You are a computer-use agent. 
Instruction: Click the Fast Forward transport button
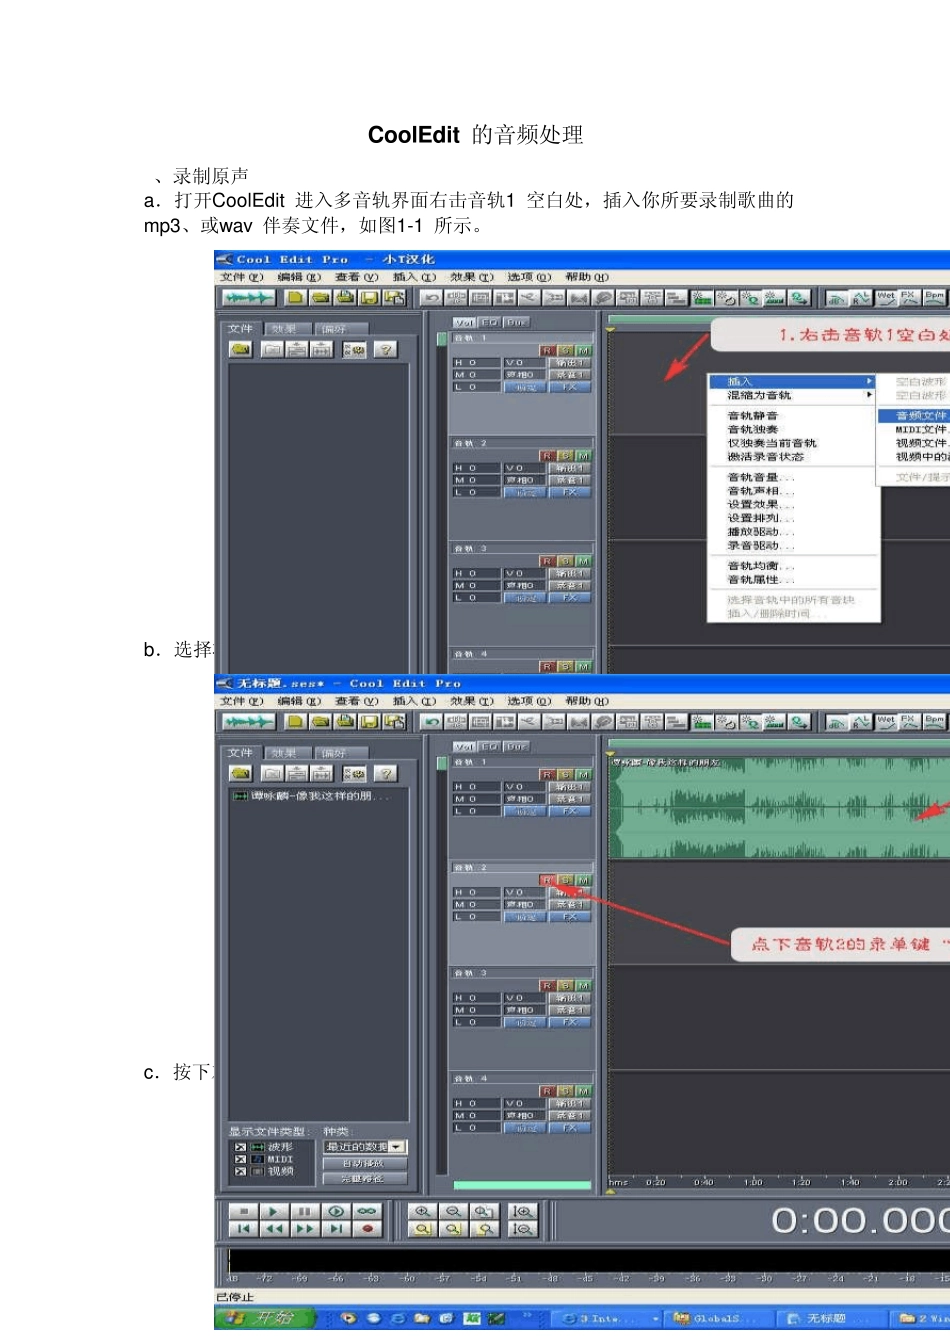click(x=304, y=1229)
